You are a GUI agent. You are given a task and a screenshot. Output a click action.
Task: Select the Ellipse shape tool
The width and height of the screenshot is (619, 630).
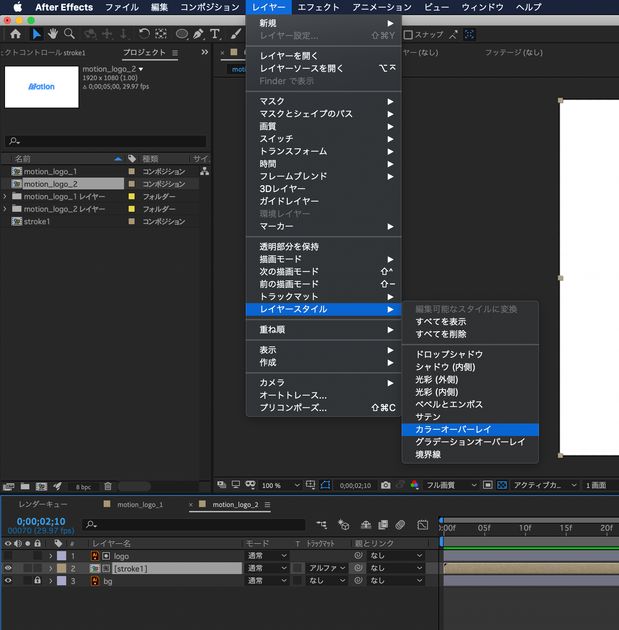coord(182,34)
